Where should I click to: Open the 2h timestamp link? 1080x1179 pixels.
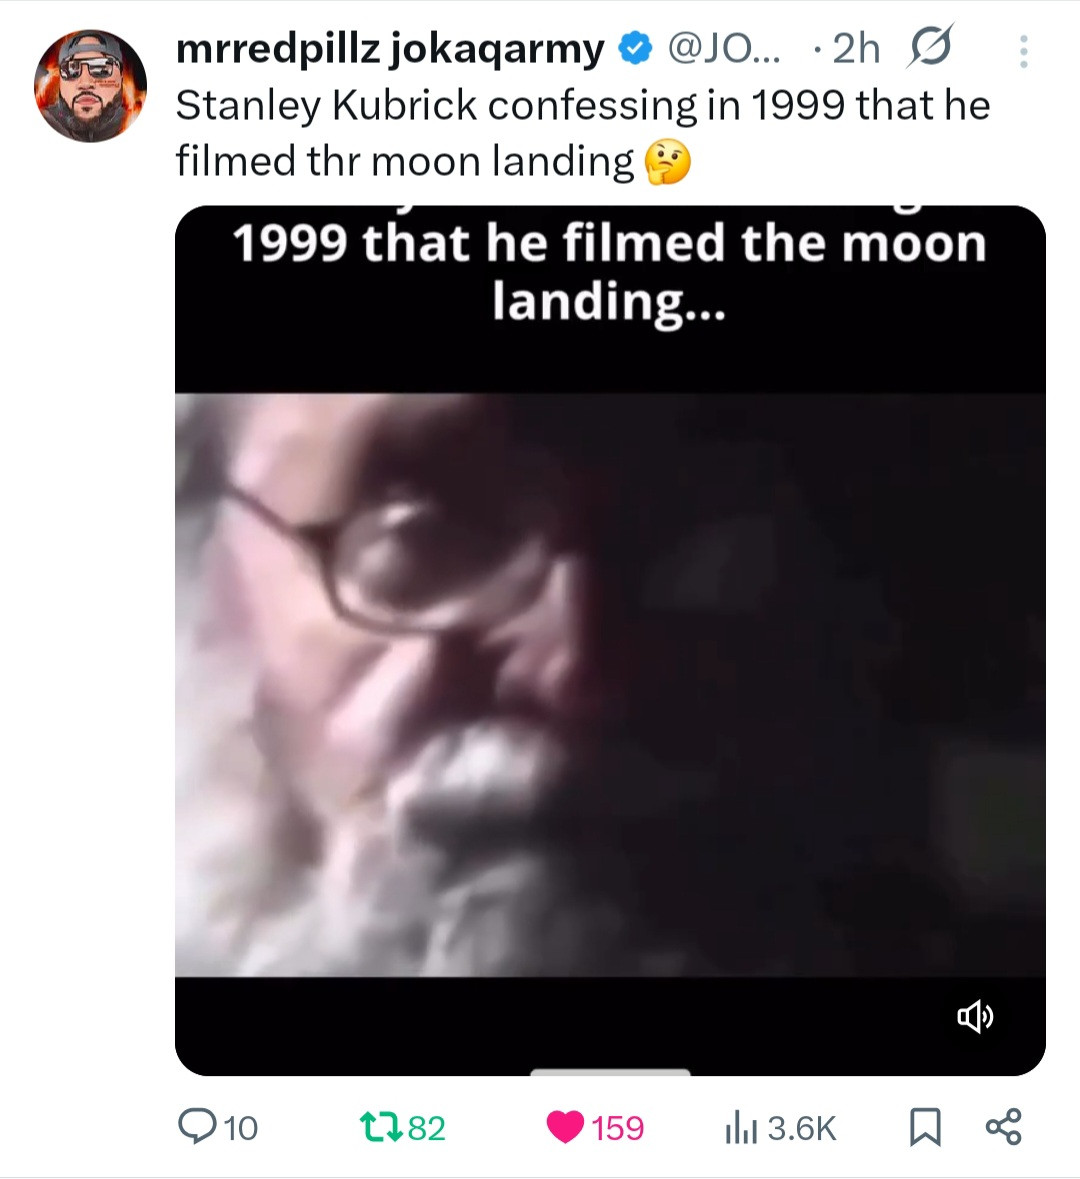[x=856, y=49]
